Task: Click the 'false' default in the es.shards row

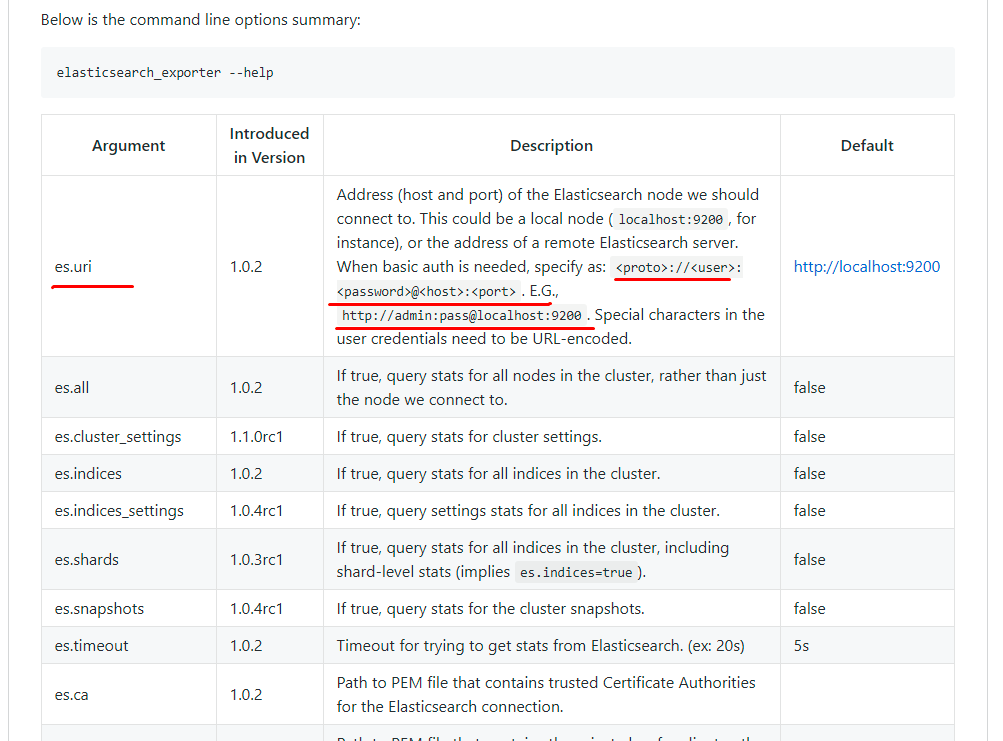Action: [809, 560]
